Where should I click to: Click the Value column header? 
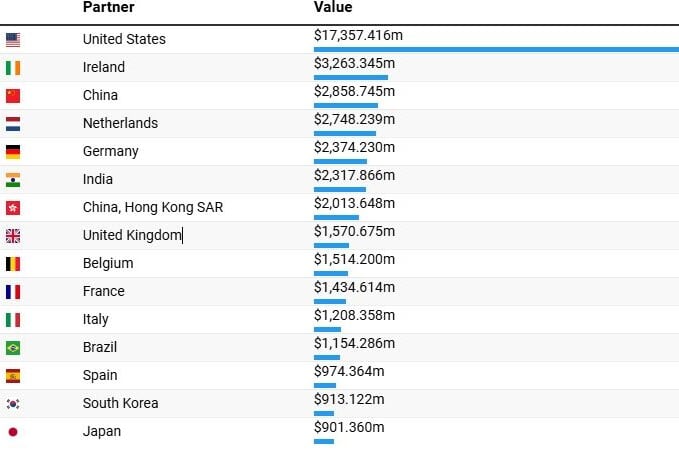(x=333, y=8)
